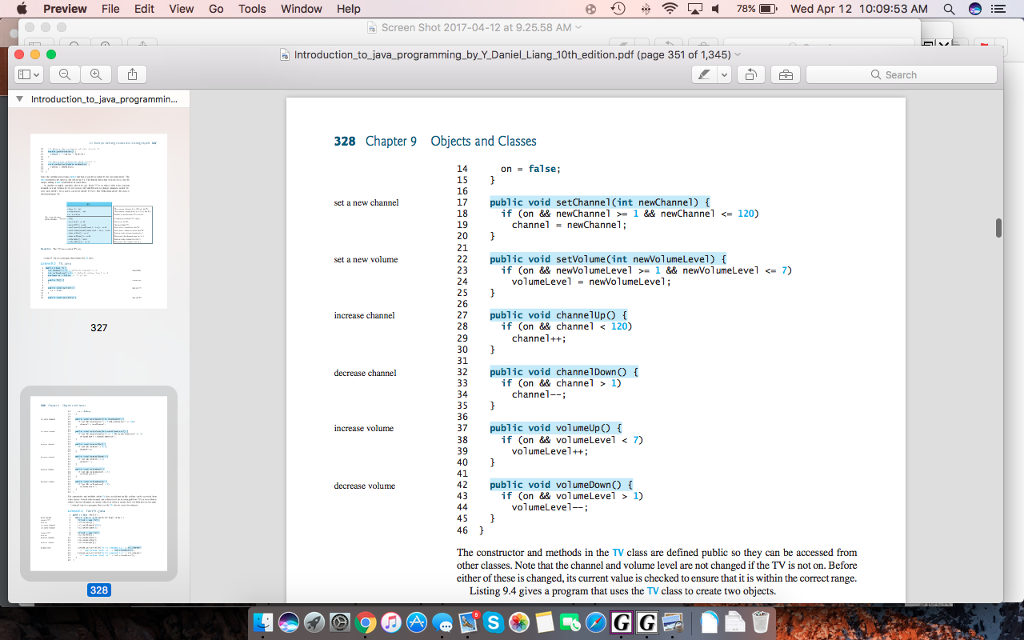Open Spotlight search from the menu bar
This screenshot has width=1024, height=640.
click(948, 9)
